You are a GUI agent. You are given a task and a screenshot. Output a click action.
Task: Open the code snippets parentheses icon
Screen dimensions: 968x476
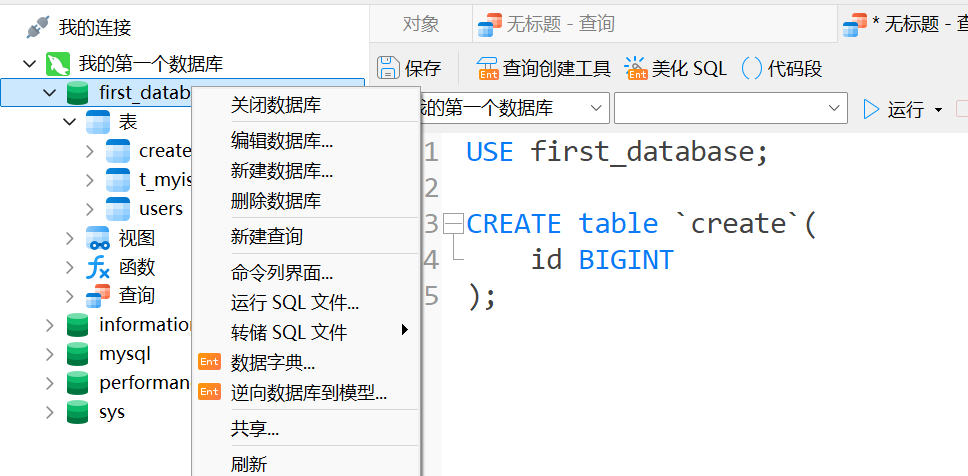tap(752, 68)
